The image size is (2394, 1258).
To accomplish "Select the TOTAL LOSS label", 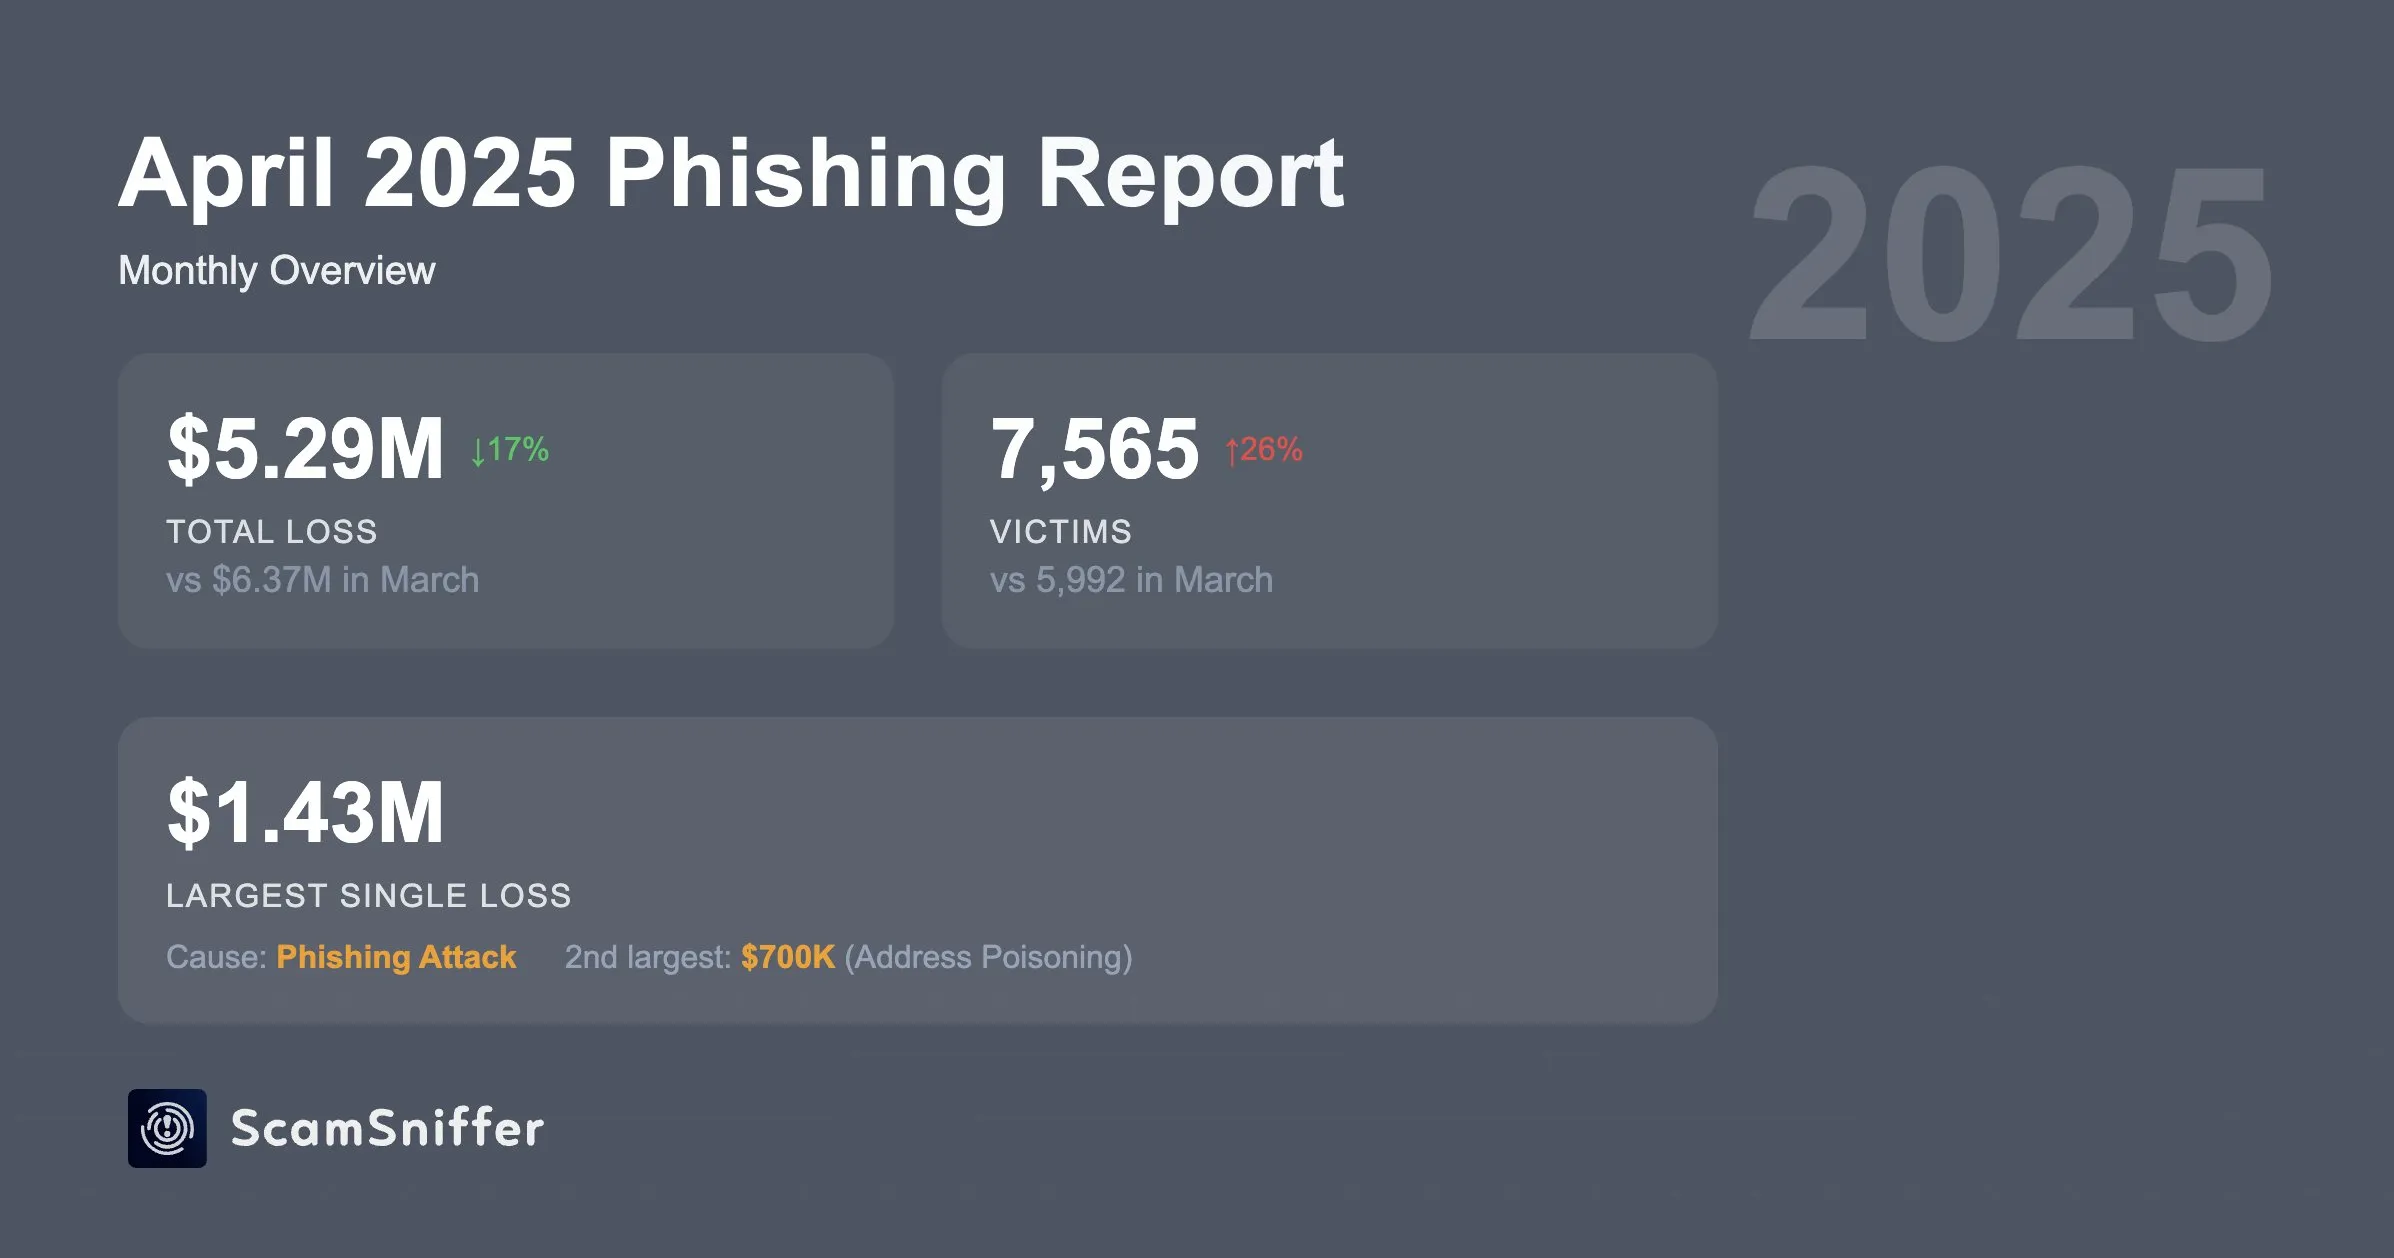I will (272, 531).
